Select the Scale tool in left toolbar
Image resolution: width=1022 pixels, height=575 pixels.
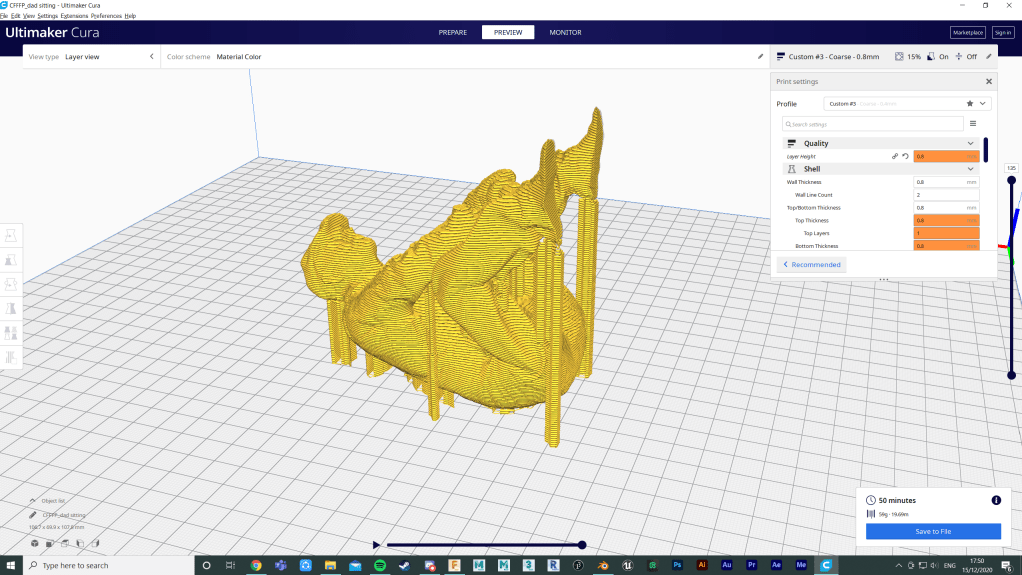click(11, 259)
